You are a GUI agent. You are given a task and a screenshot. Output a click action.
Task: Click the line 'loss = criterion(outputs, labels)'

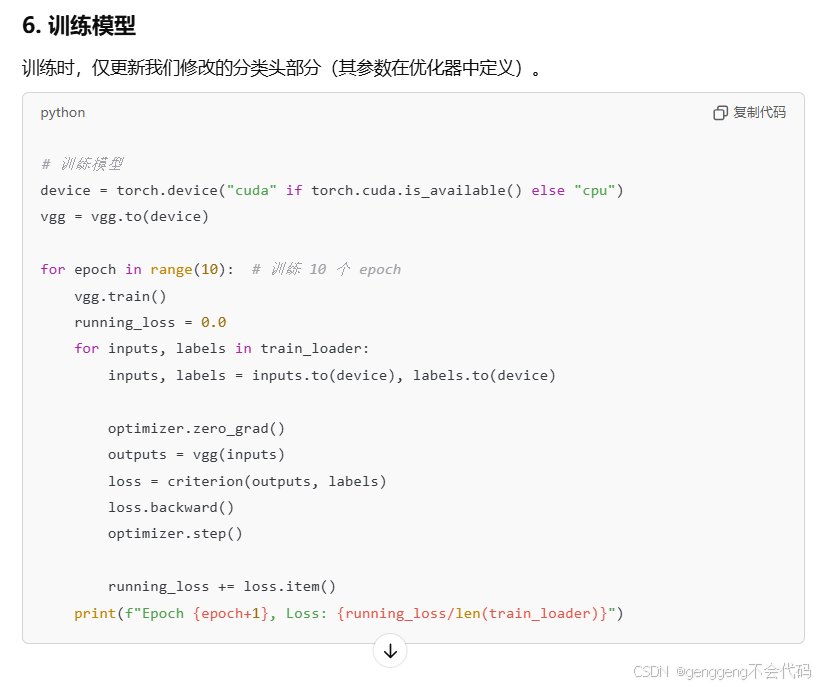coord(247,481)
